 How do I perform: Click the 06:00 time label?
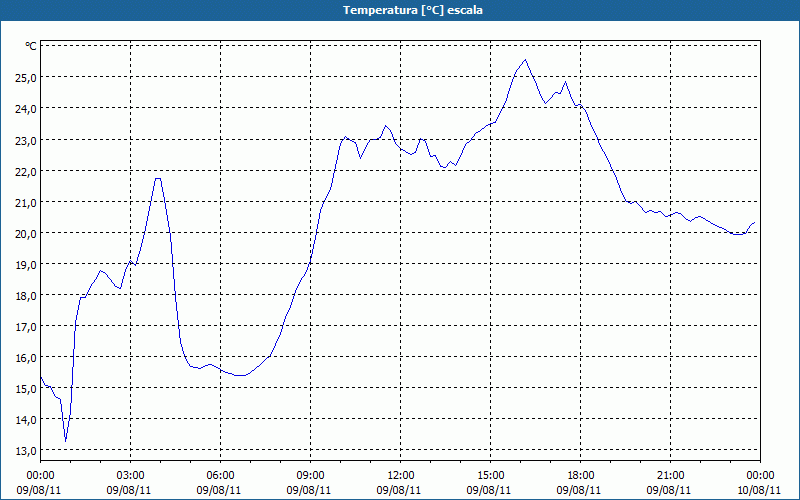(x=220, y=475)
